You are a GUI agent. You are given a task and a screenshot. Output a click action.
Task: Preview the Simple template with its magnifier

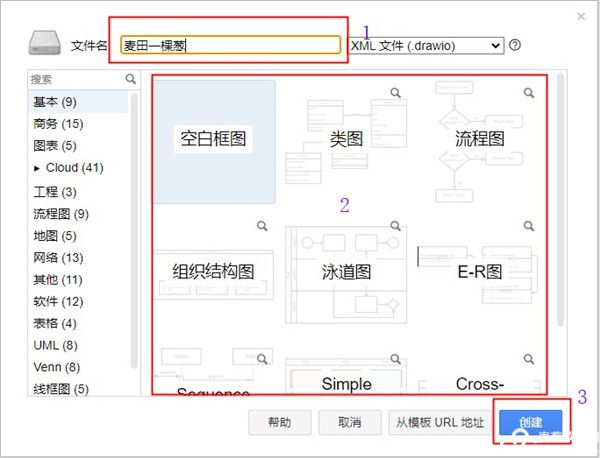(396, 359)
